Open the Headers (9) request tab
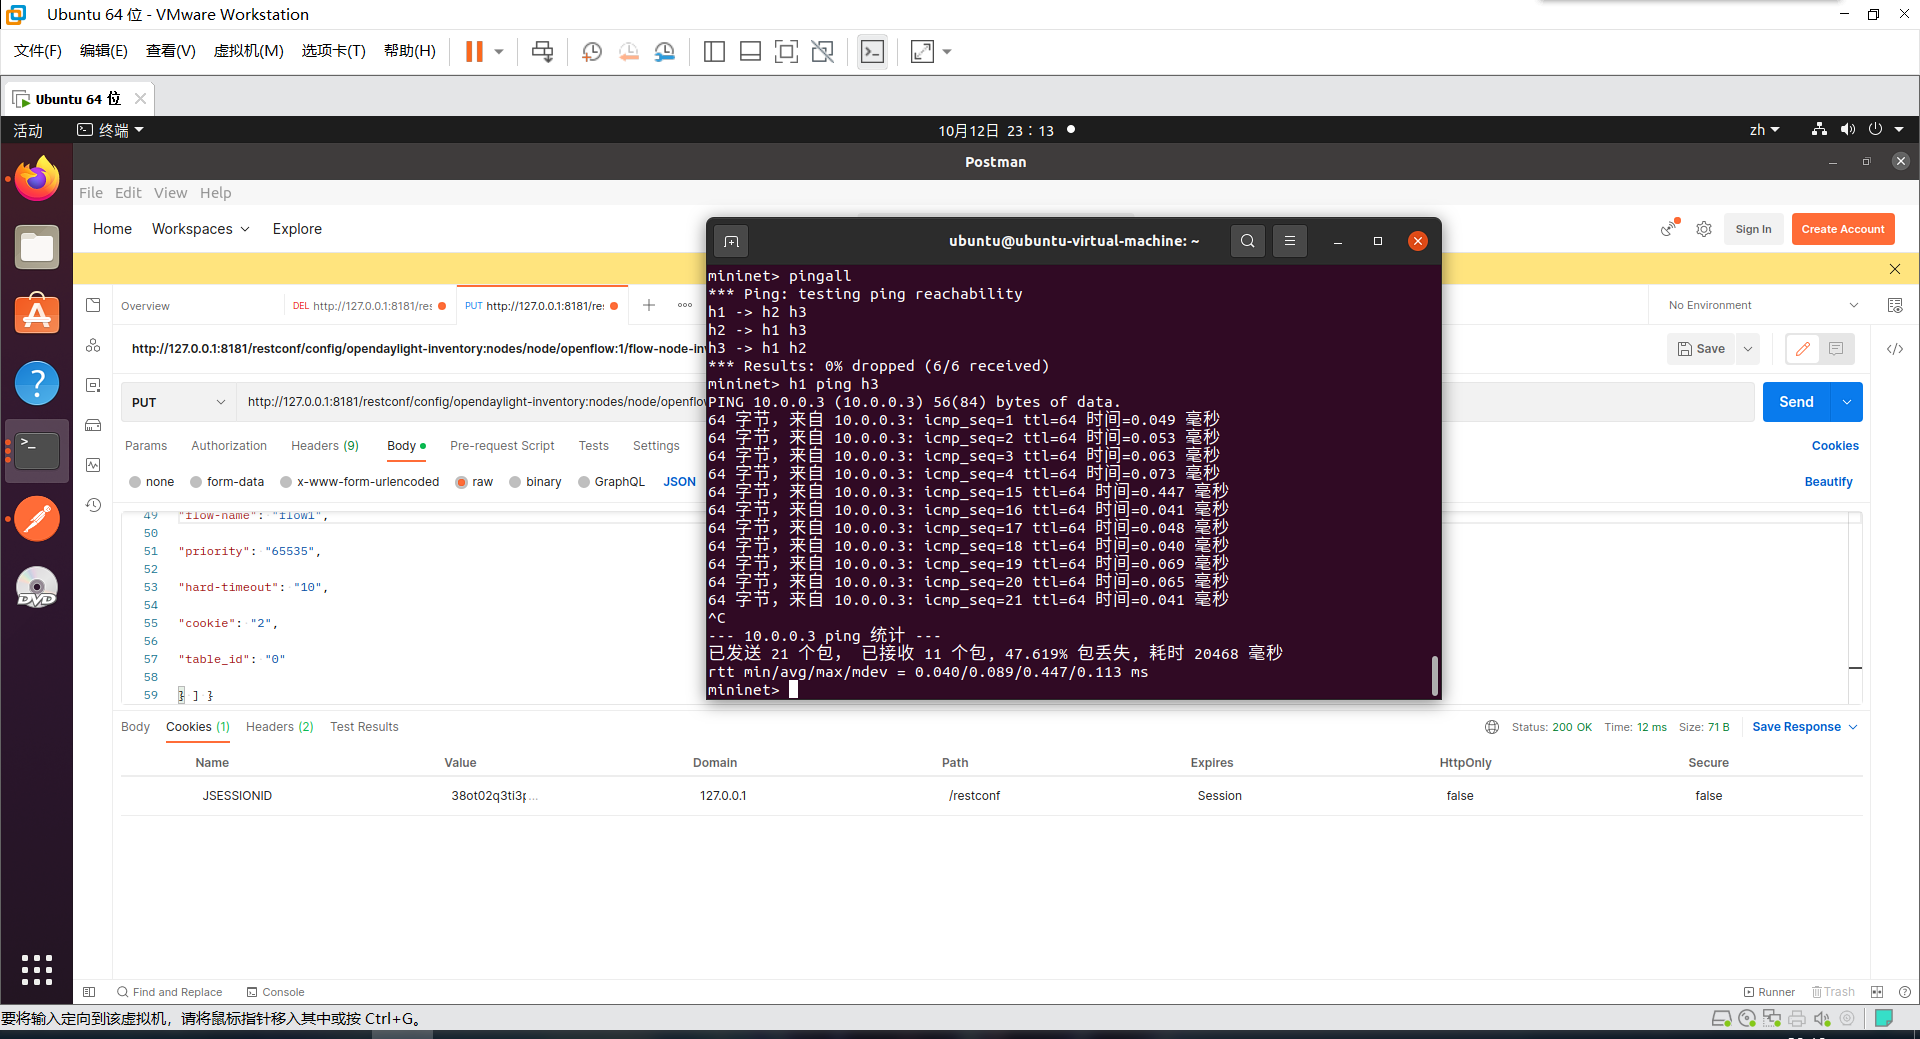Screen dimensions: 1920x1039 coord(325,446)
